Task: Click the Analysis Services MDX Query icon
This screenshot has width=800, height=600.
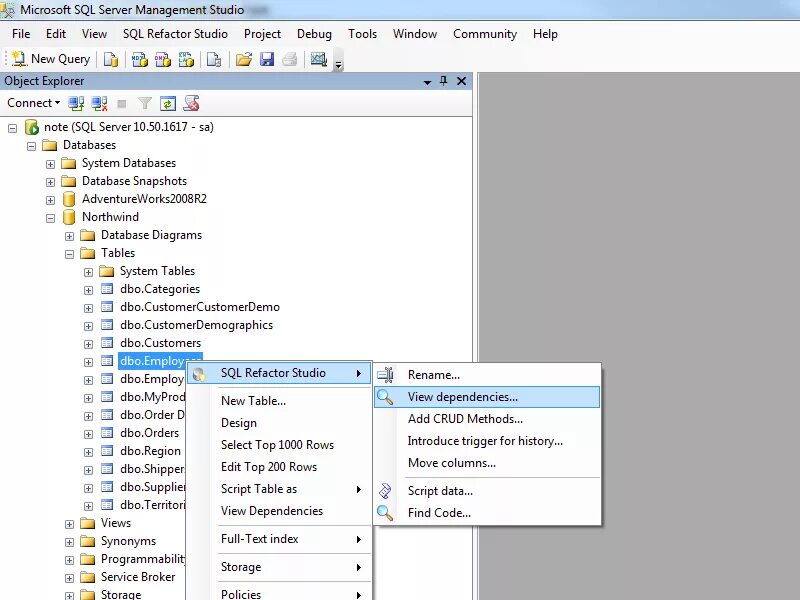Action: pos(139,59)
